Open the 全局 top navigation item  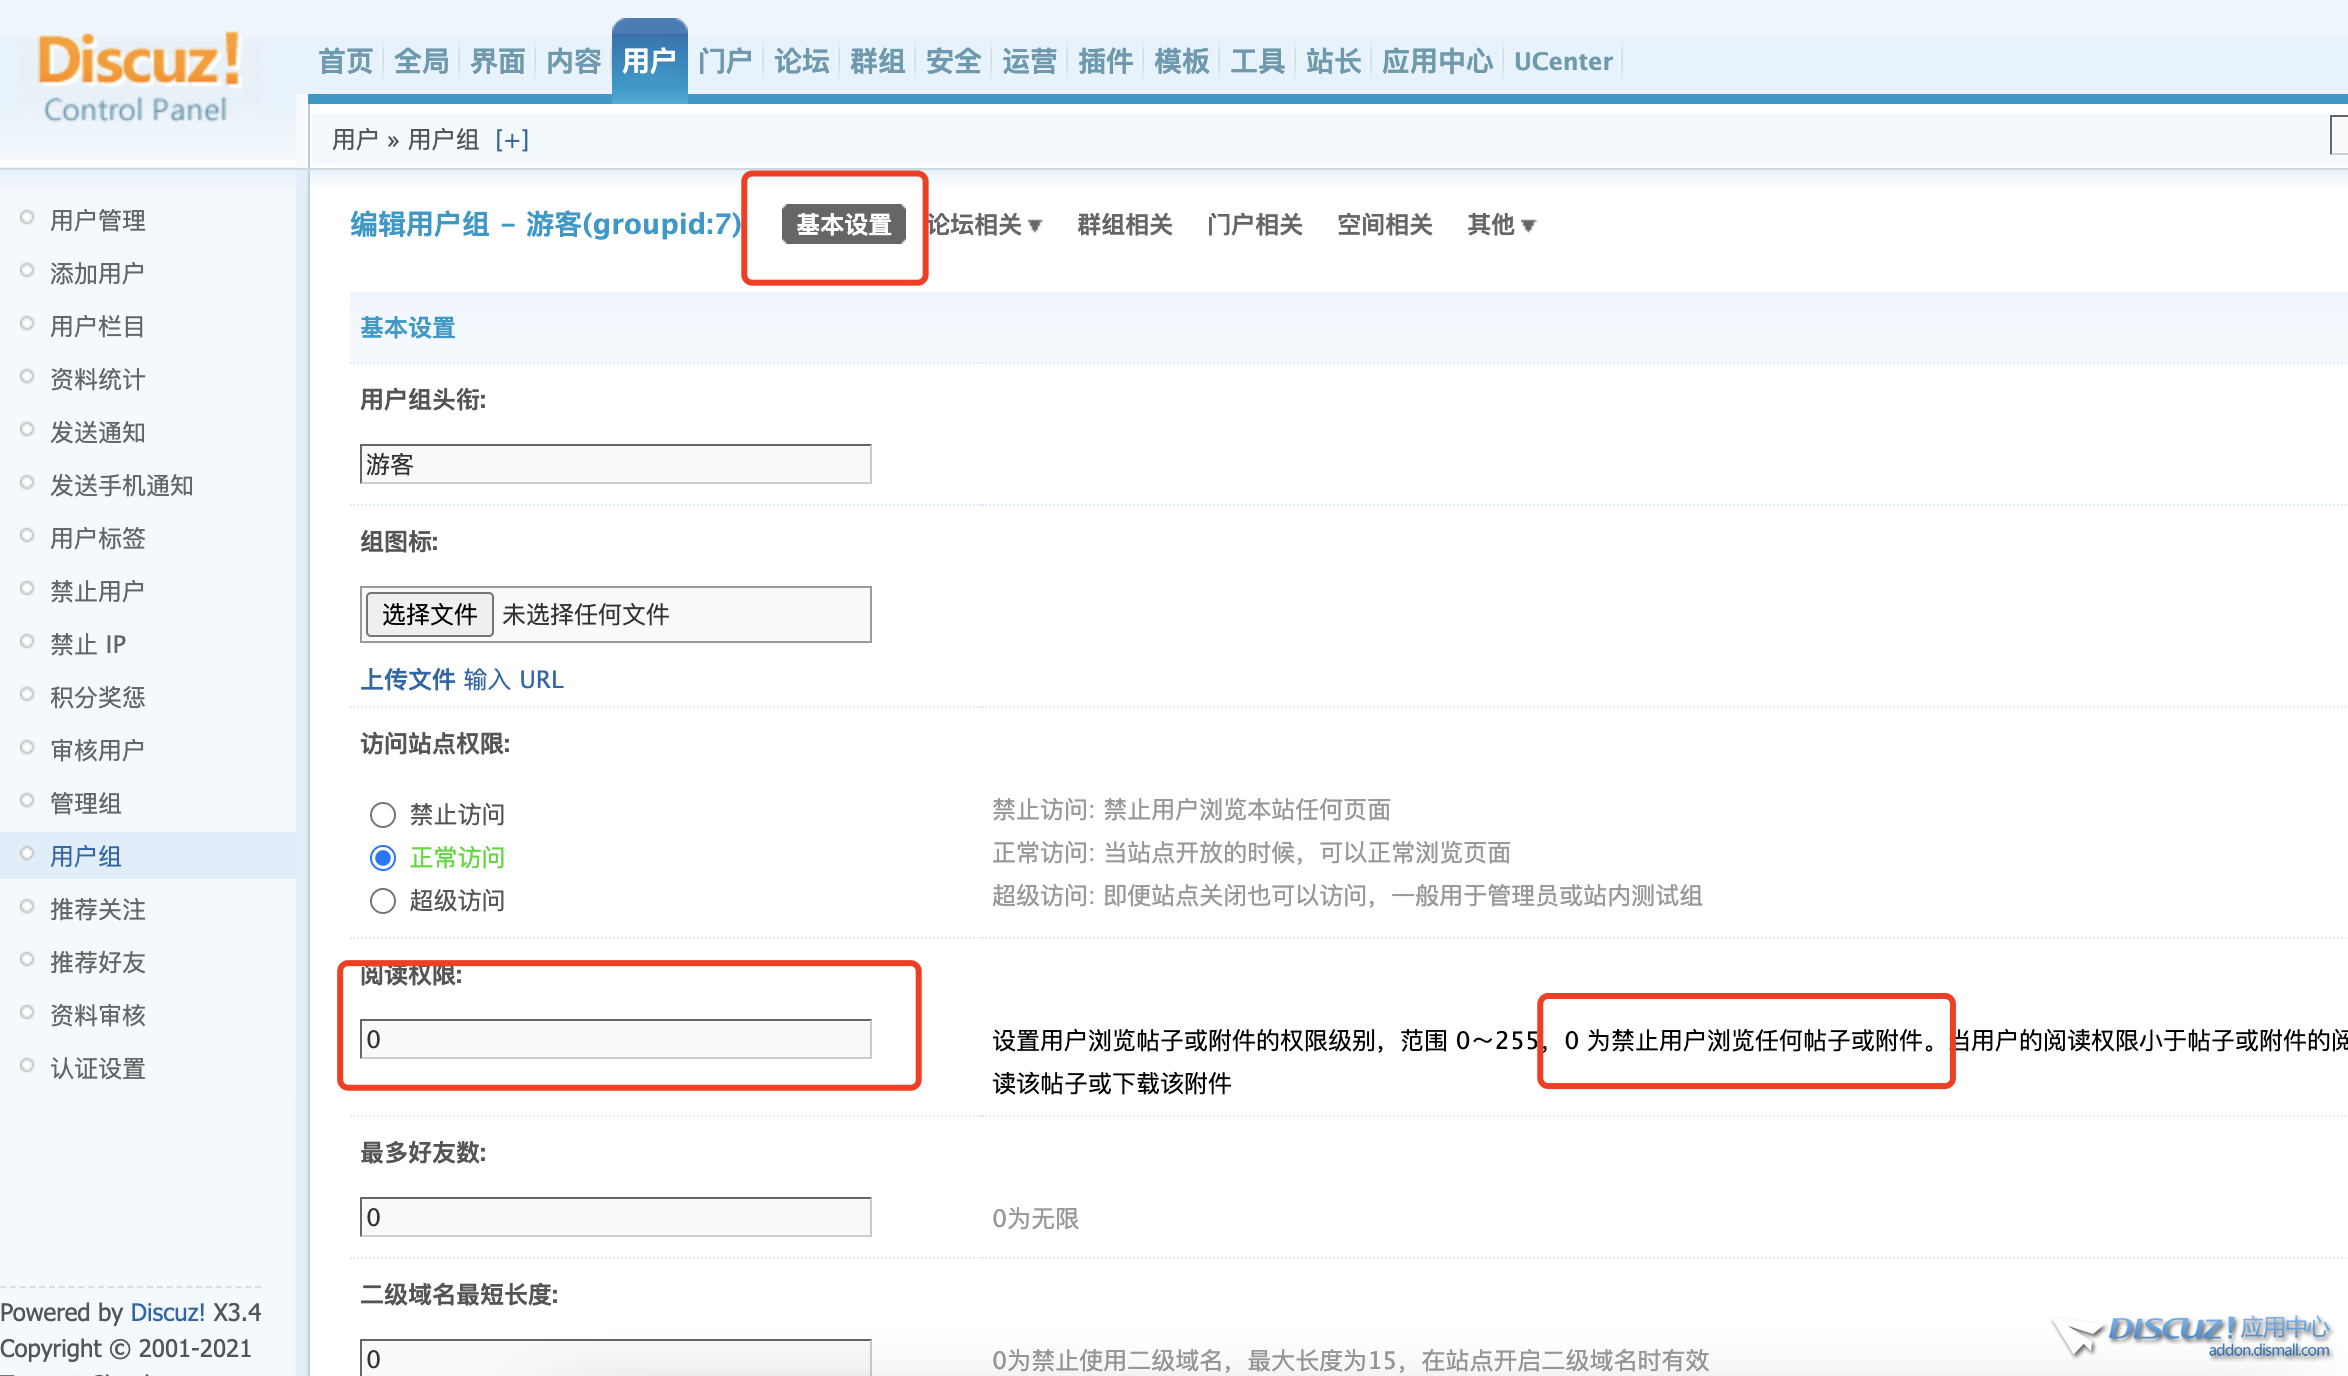[421, 62]
